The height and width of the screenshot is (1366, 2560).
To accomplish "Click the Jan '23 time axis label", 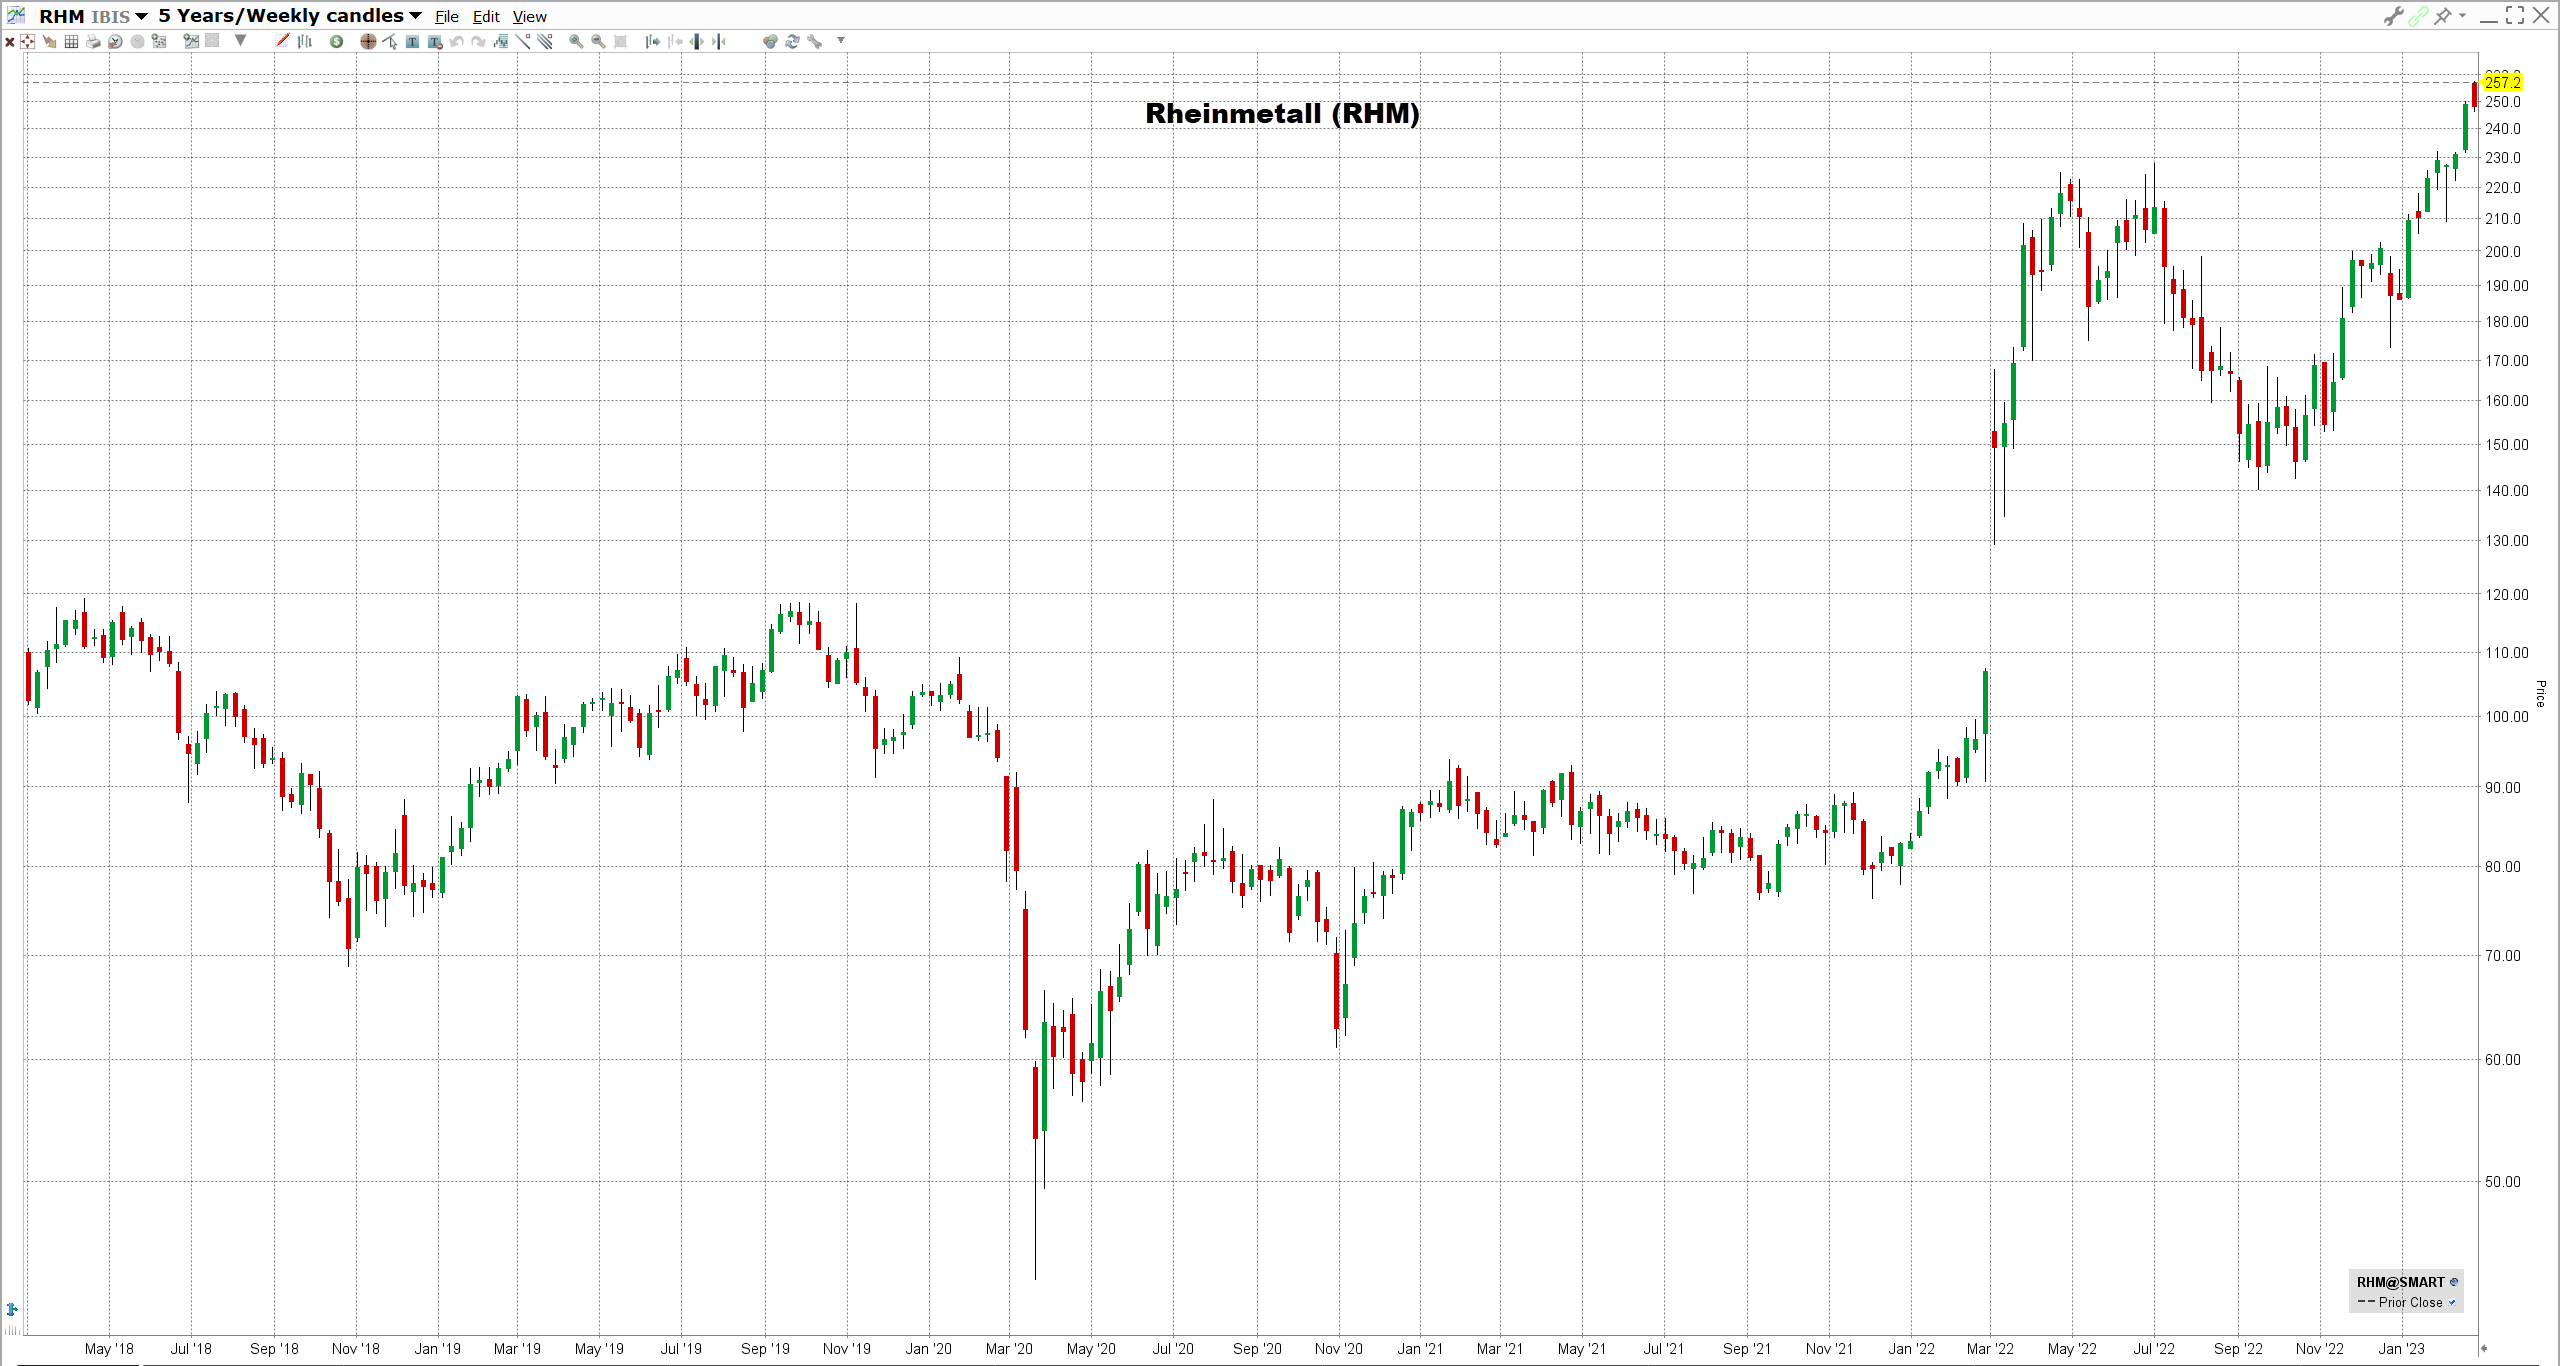I will click(2401, 1349).
